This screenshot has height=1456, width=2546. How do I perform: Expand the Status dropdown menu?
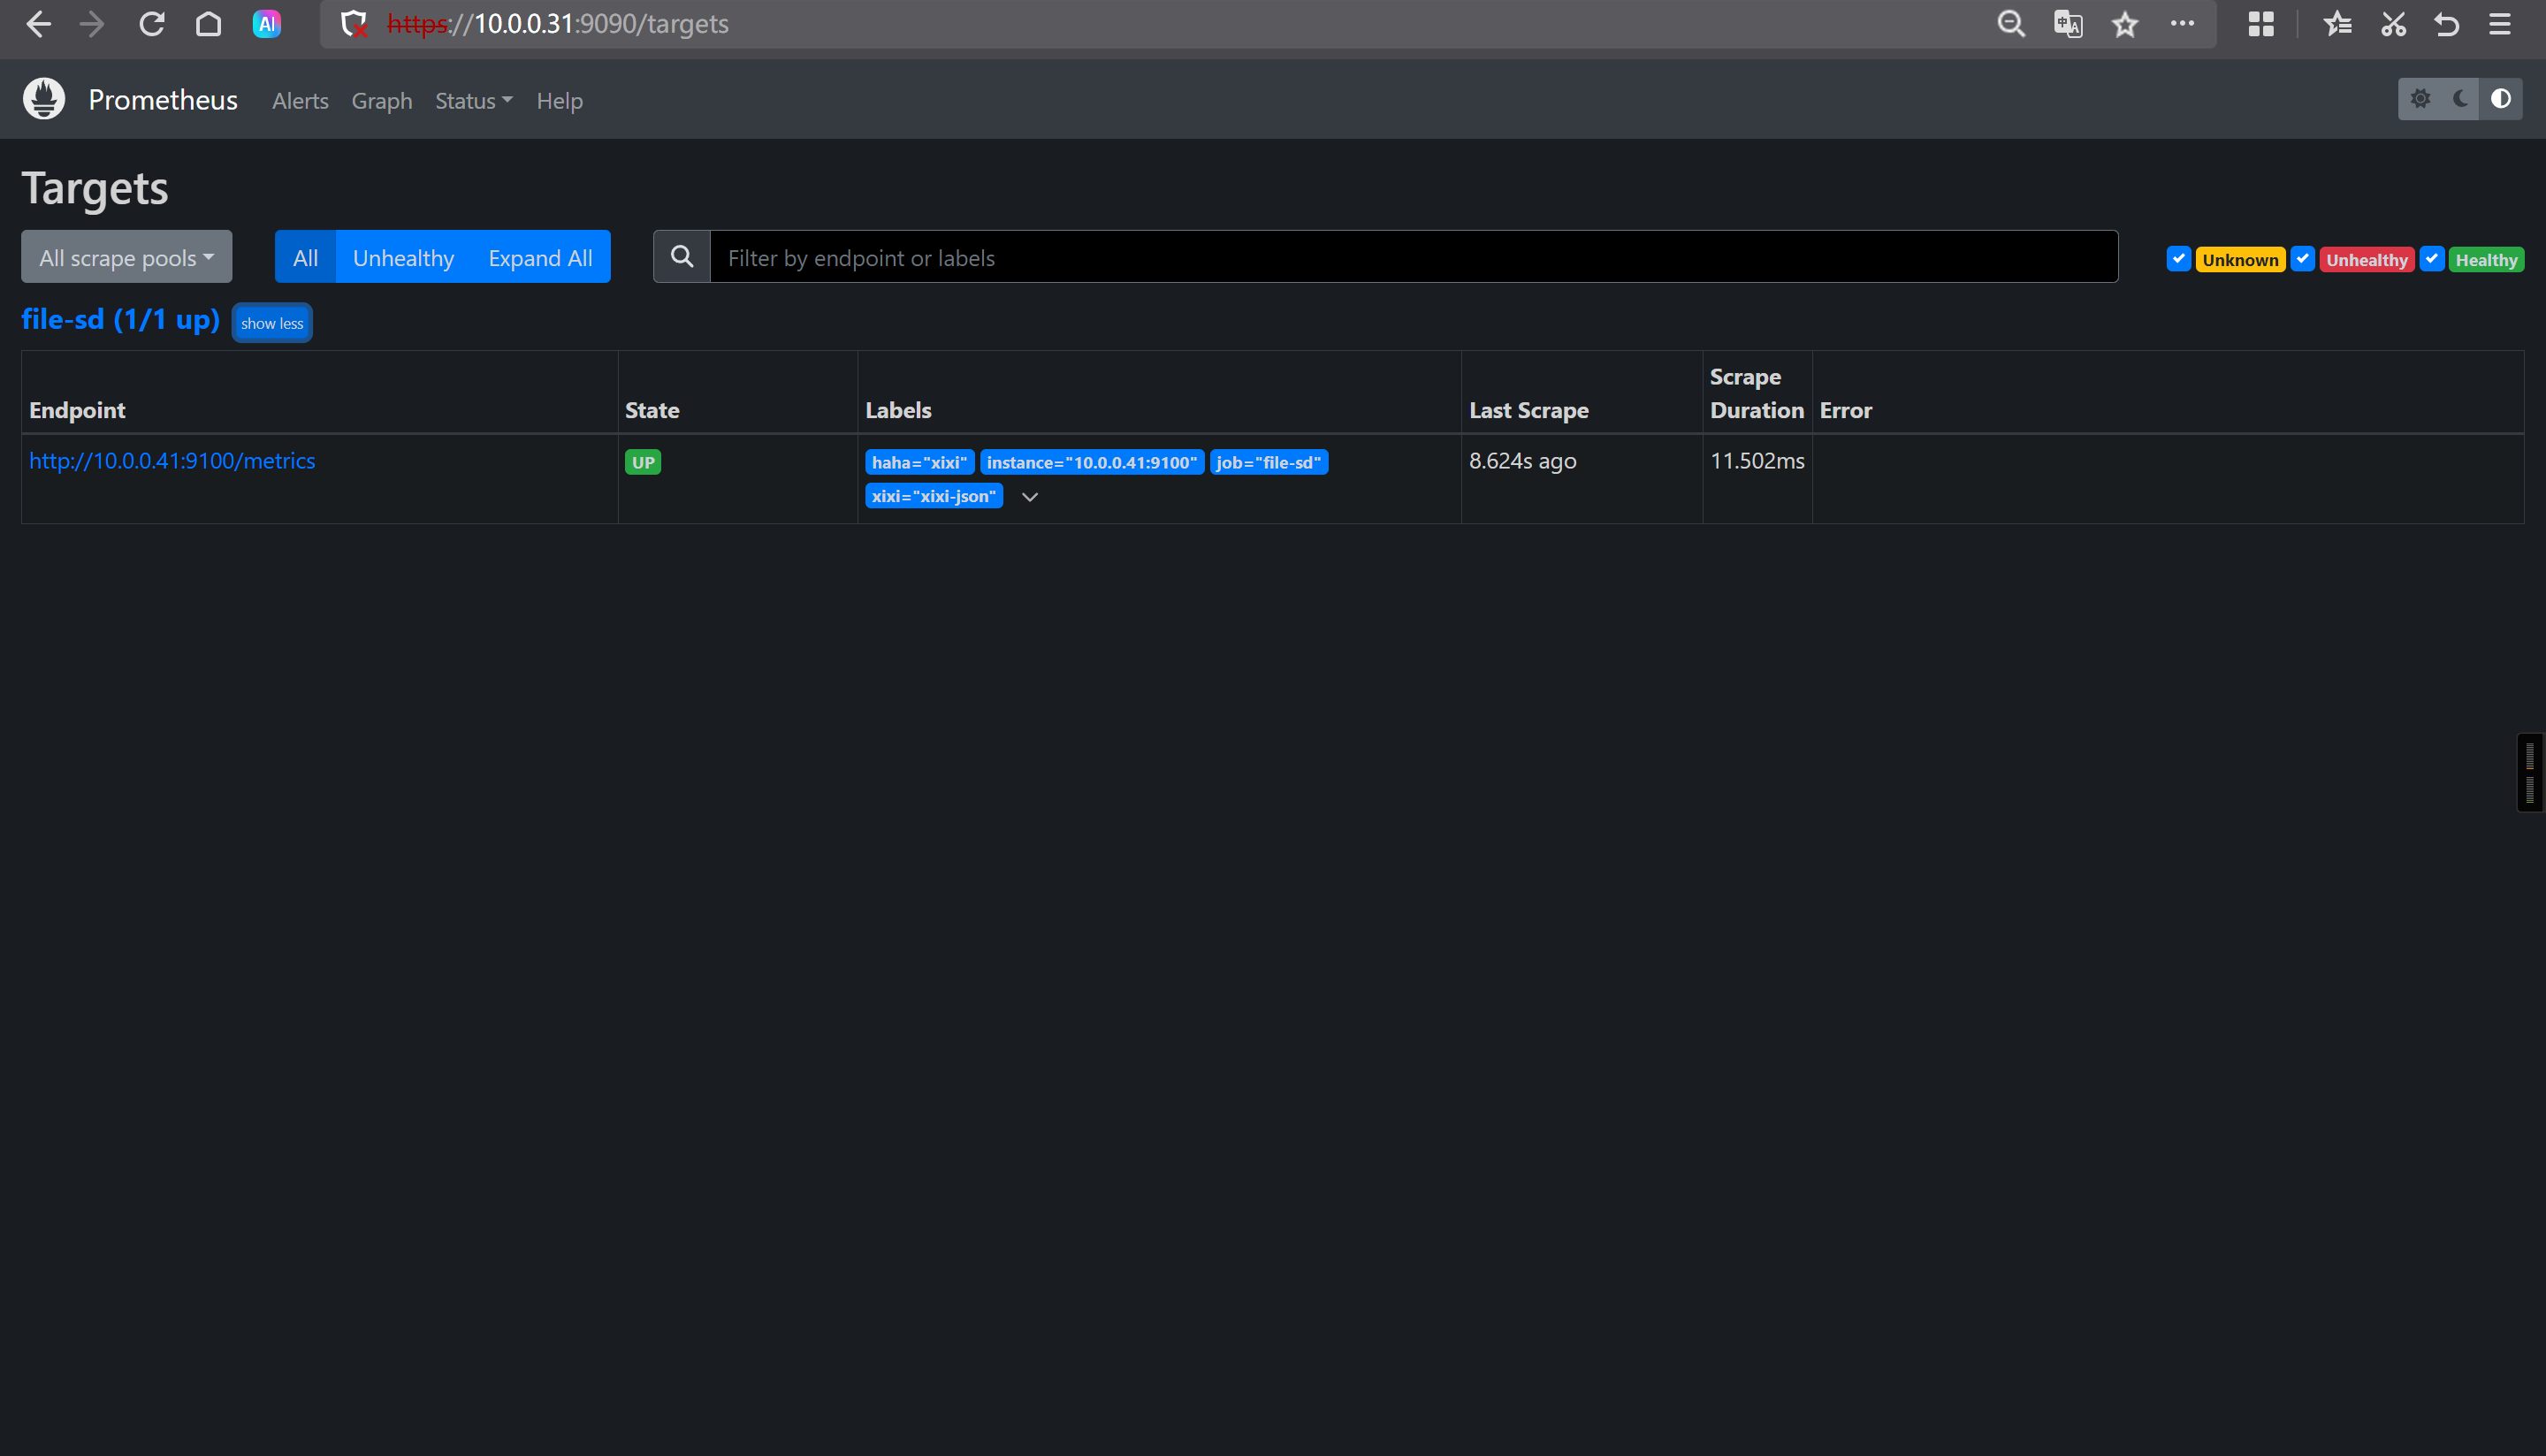[473, 101]
